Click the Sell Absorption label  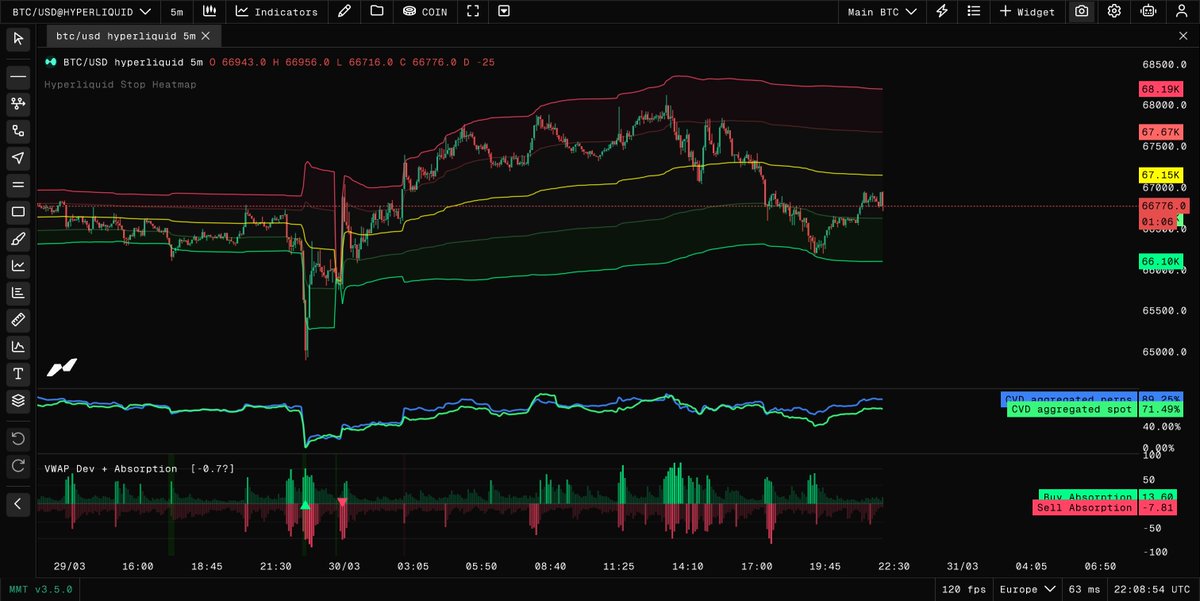(x=1084, y=508)
